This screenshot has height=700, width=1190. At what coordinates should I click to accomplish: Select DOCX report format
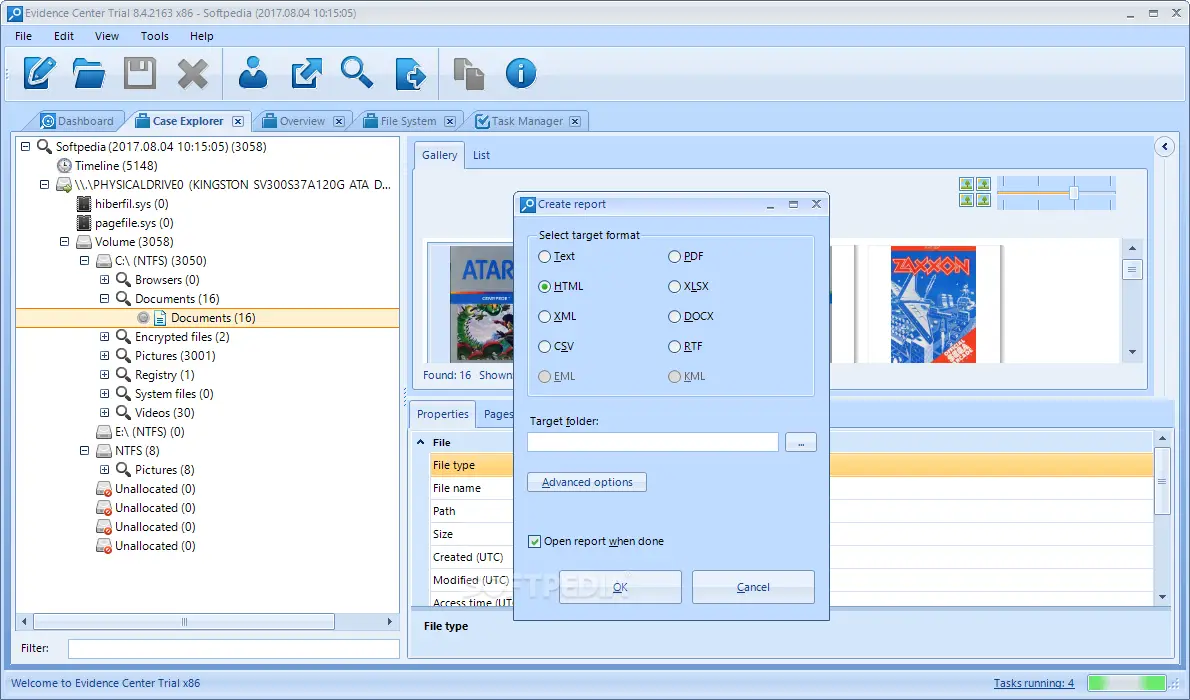pyautogui.click(x=674, y=317)
